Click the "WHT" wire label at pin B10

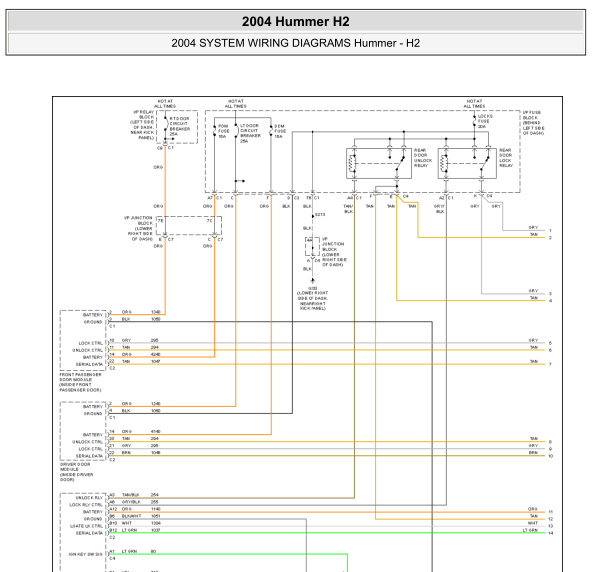127,523
